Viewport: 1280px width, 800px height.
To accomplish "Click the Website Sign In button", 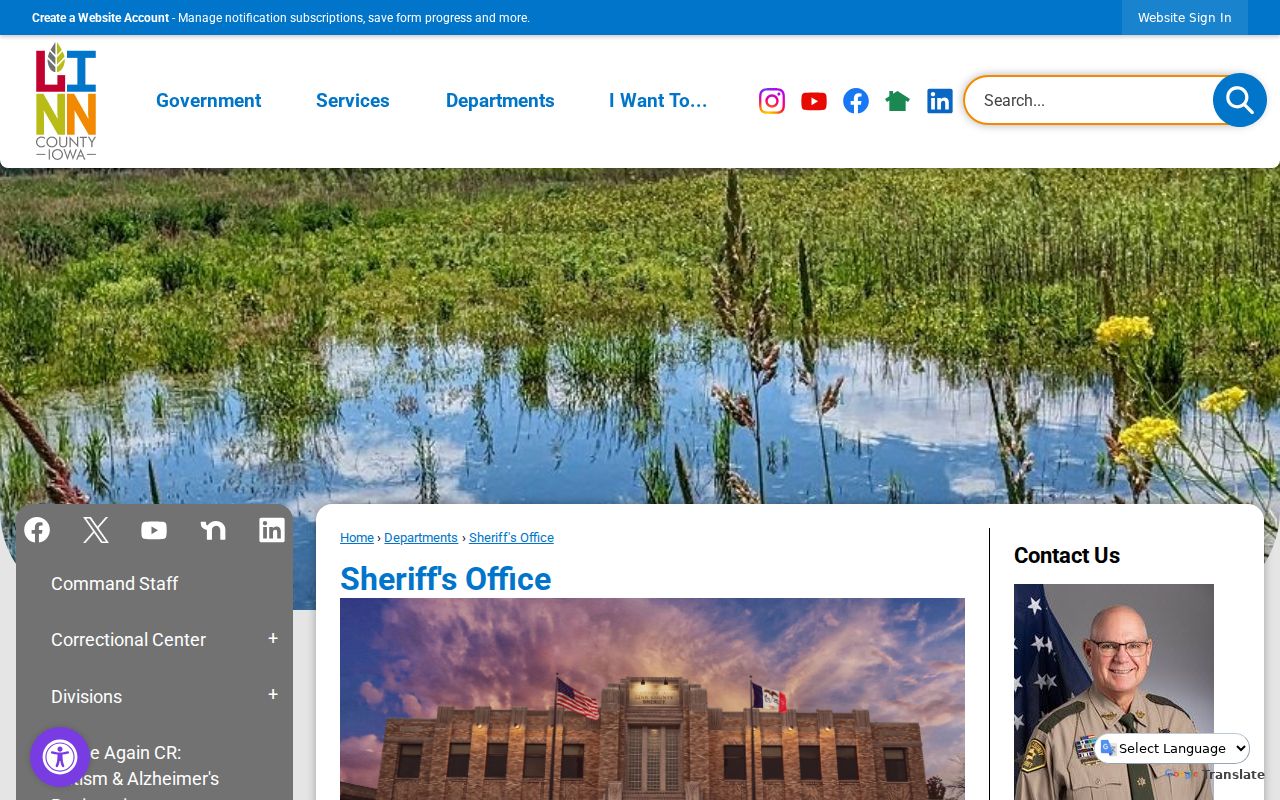I will 1185,18.
